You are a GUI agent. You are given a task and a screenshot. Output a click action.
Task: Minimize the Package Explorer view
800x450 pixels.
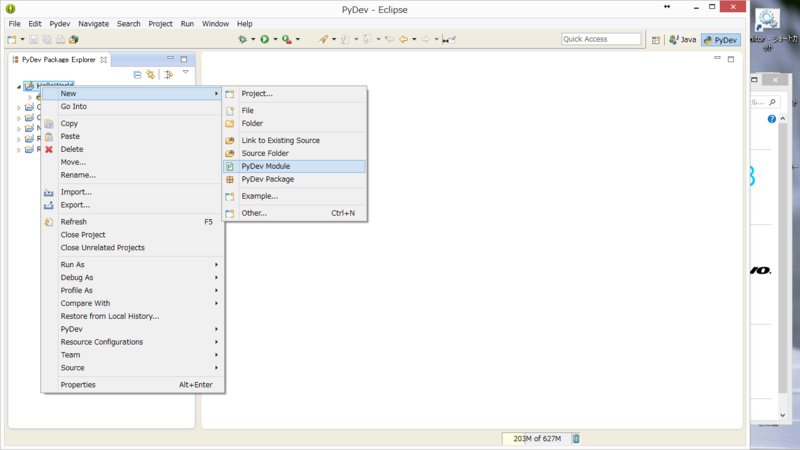[170, 58]
